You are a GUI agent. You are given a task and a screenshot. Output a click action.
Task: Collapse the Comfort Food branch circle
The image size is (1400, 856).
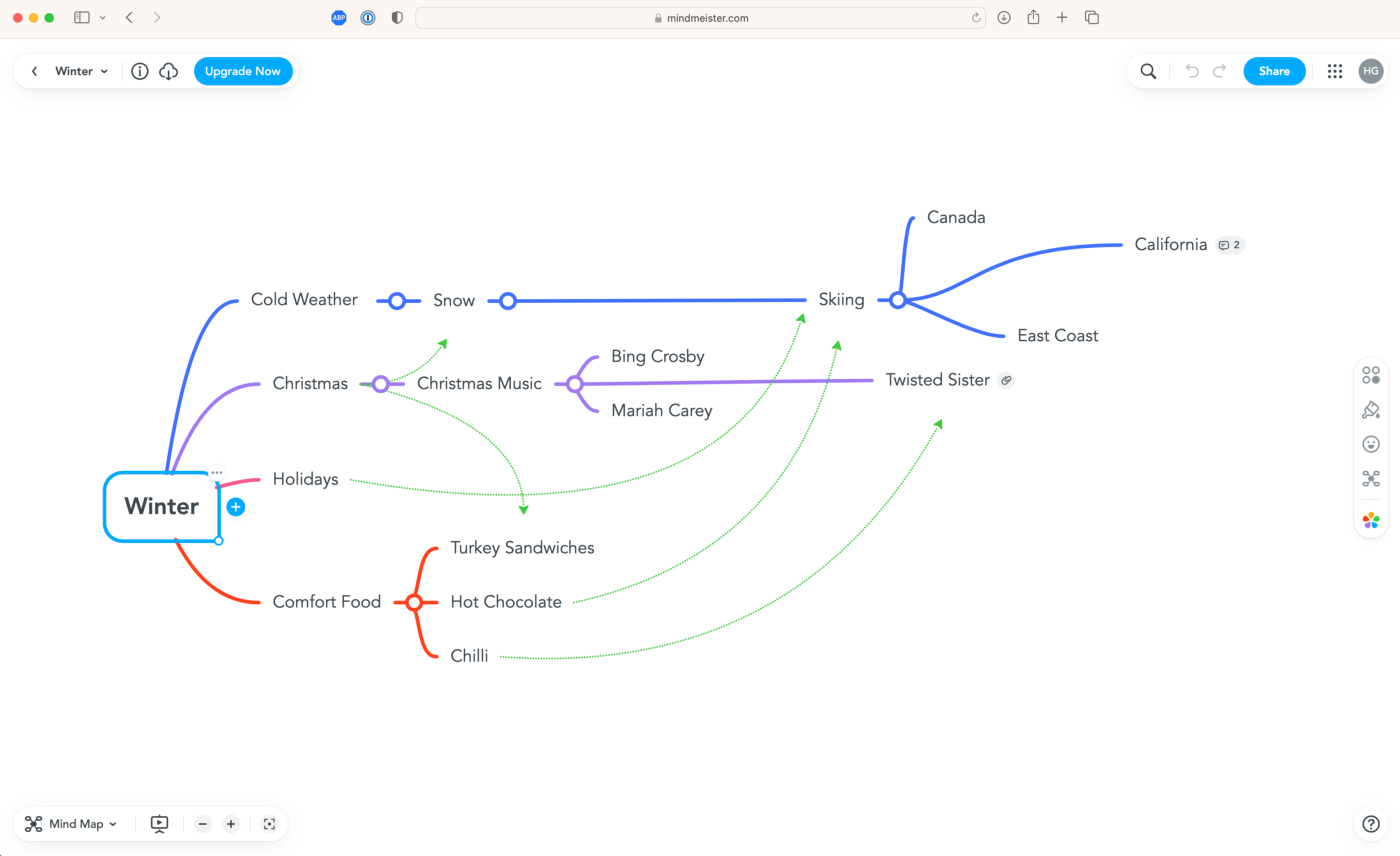click(414, 602)
